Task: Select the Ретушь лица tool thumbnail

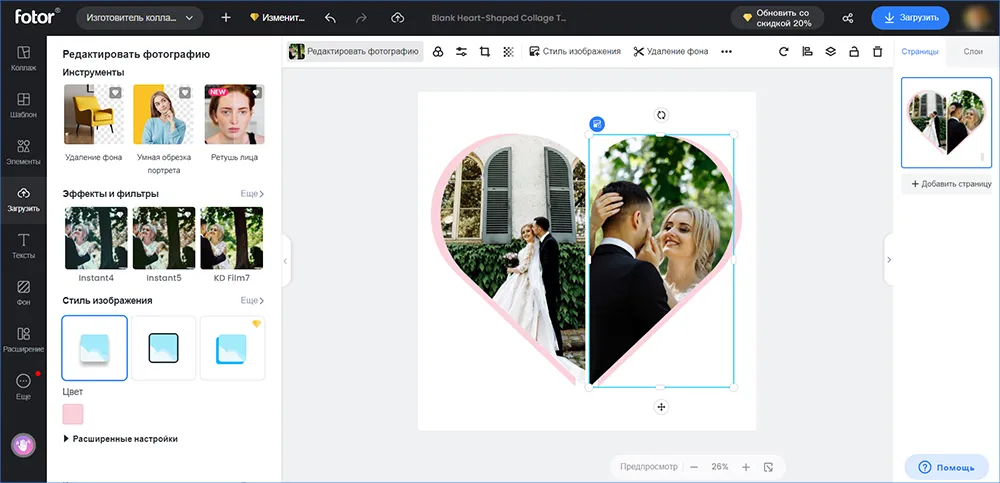Action: 234,114
